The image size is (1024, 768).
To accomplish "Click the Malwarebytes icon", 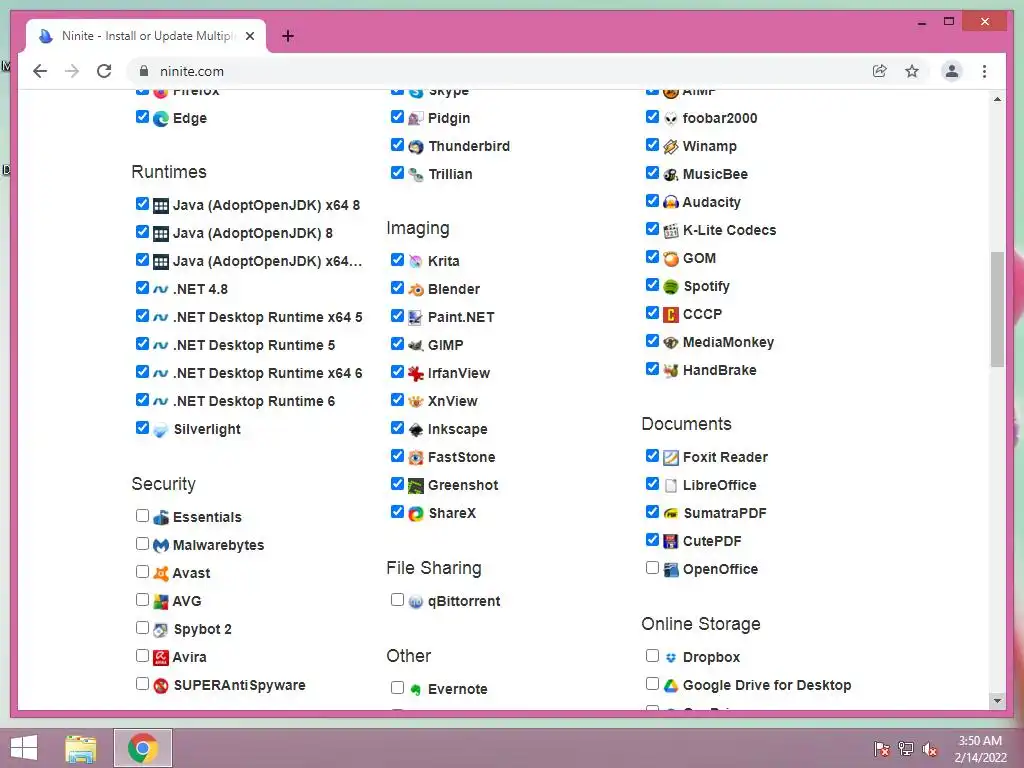I will (x=161, y=545).
